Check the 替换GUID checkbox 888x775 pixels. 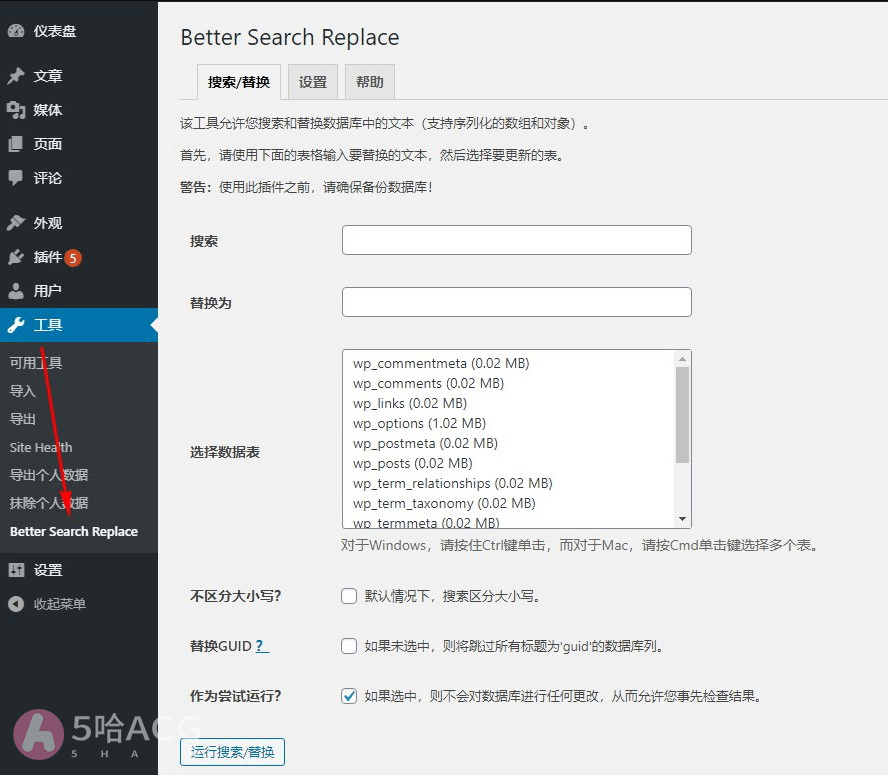pos(349,646)
